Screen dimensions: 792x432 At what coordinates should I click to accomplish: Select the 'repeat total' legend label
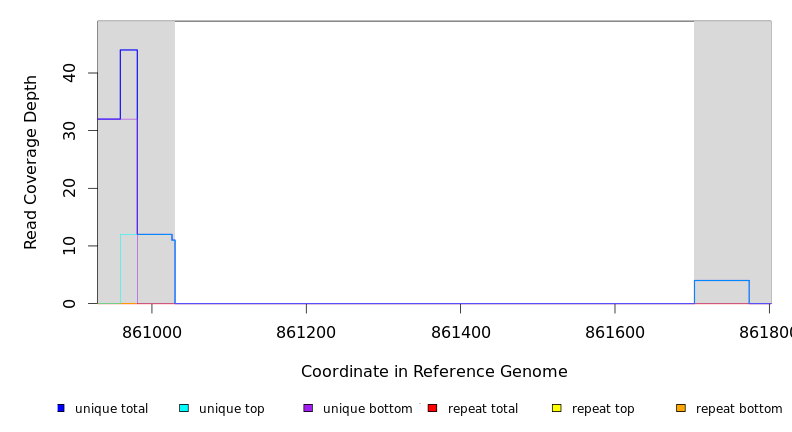pyautogui.click(x=483, y=409)
